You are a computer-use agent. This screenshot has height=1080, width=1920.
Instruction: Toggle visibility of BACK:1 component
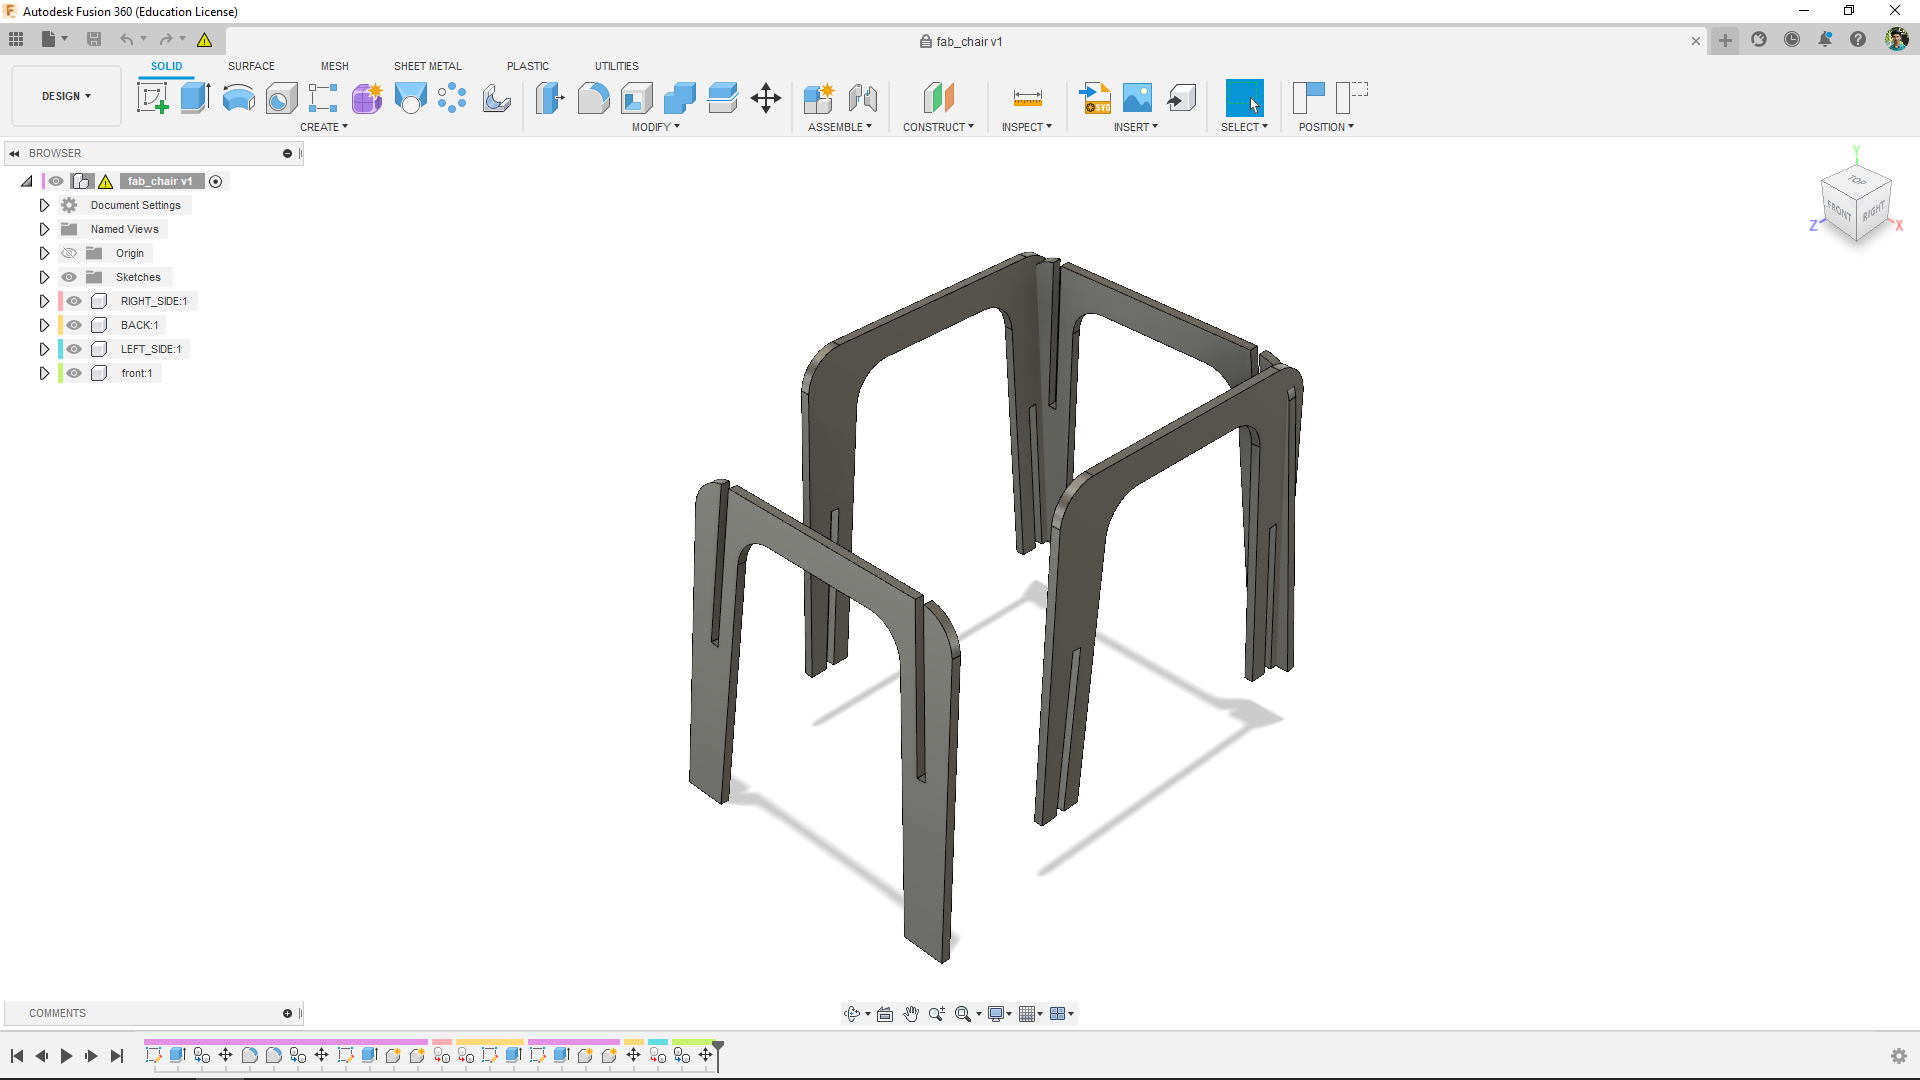(74, 325)
